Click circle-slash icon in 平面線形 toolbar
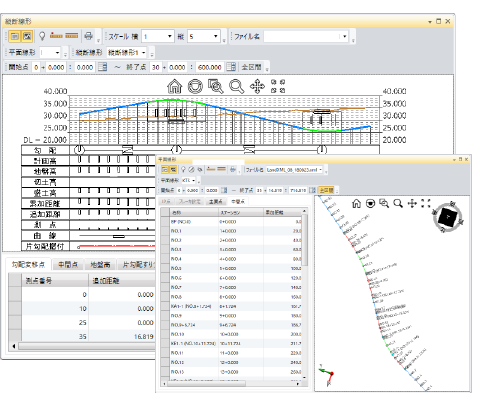Screen dimensions: 480x400 (x=191, y=169)
